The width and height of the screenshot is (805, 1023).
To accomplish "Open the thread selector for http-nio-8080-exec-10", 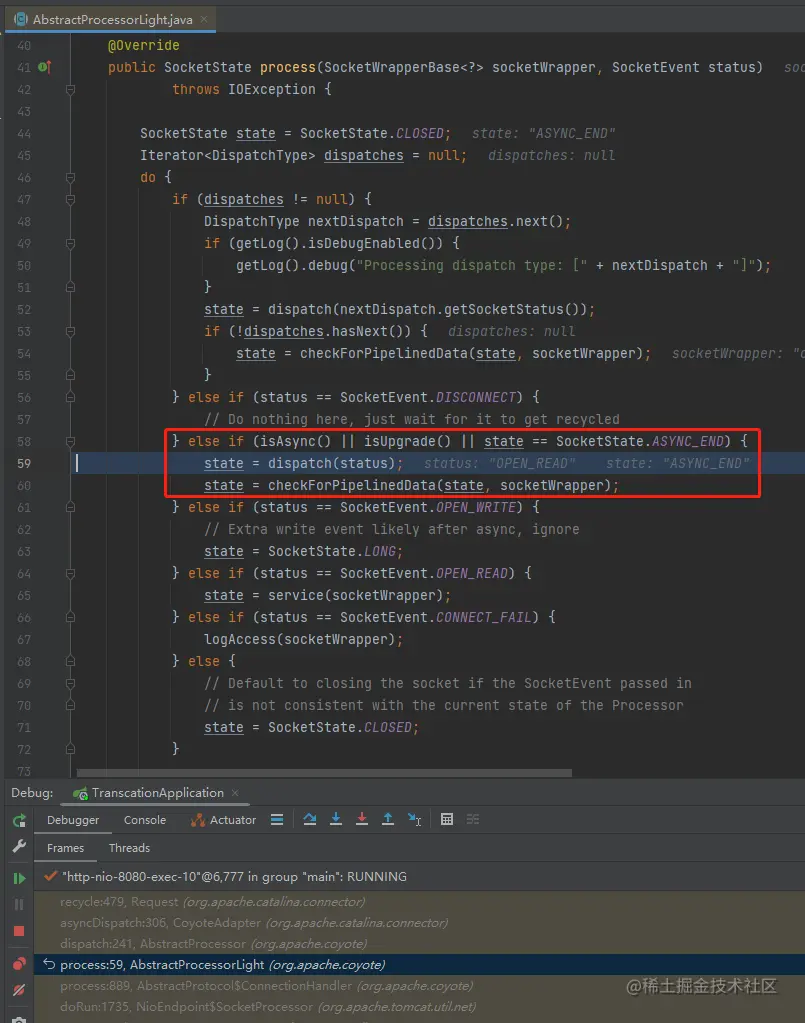I will pos(419,877).
